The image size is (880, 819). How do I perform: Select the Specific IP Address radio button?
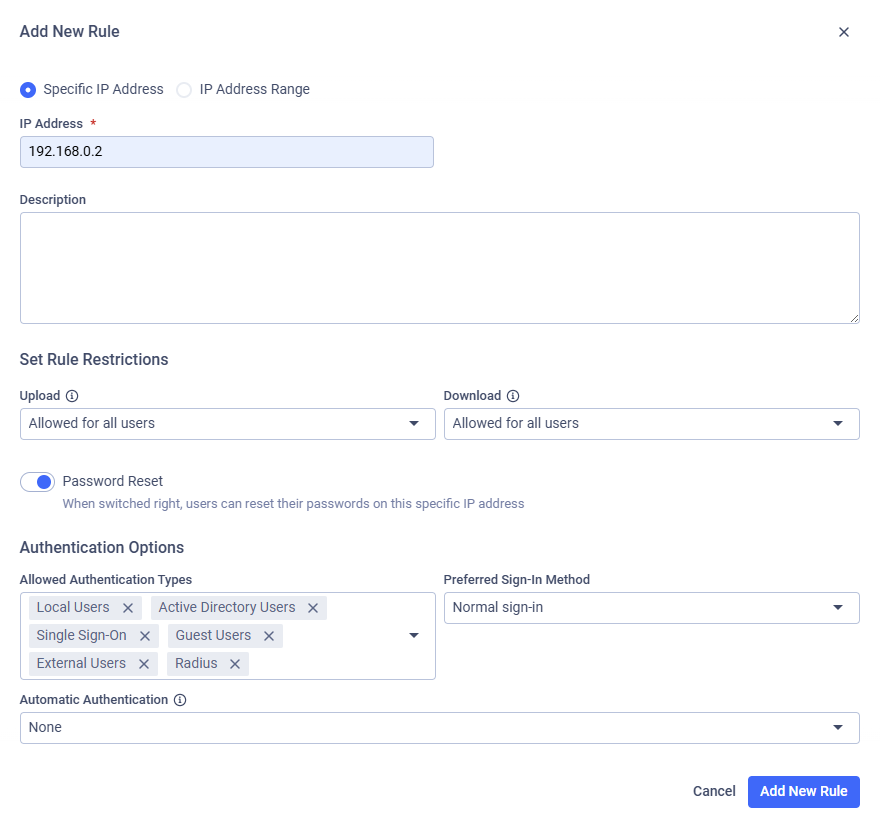coord(28,90)
